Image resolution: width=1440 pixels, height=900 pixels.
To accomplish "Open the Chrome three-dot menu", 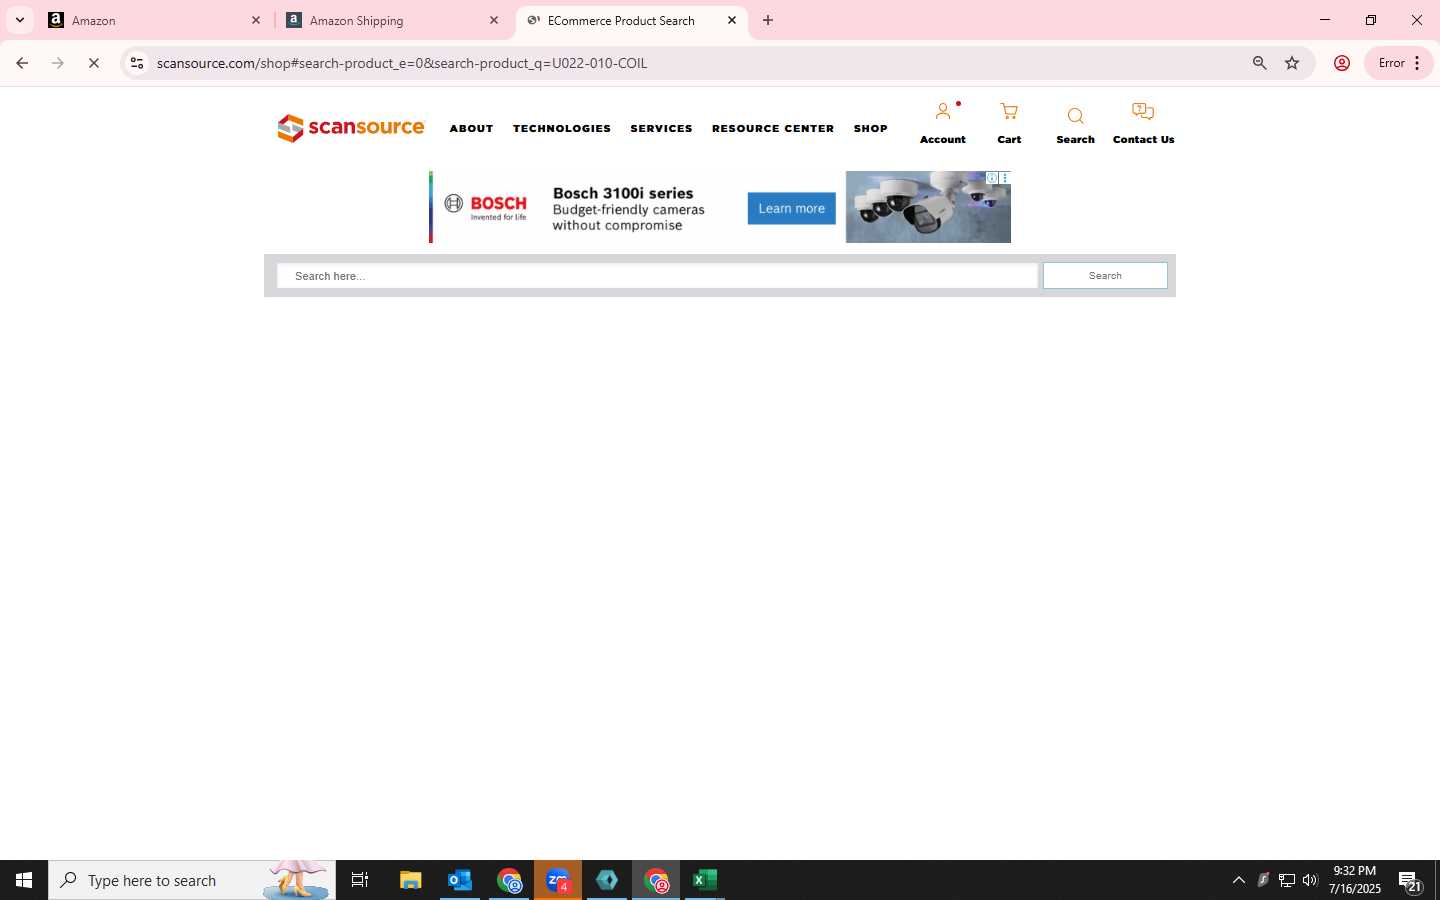I will (x=1417, y=63).
